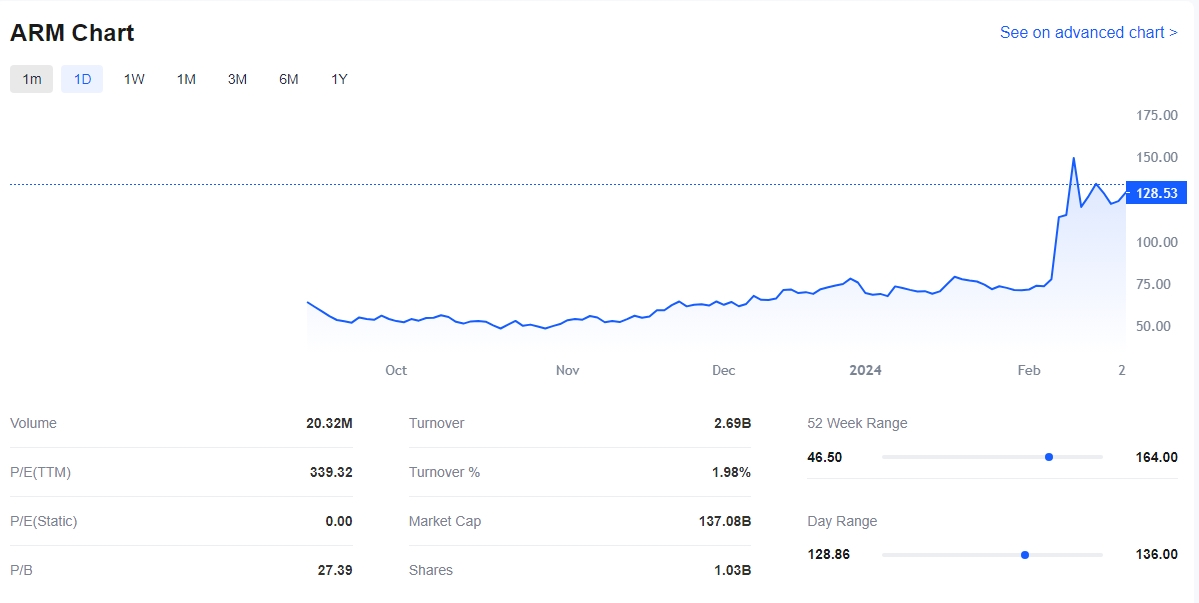Image resolution: width=1199 pixels, height=603 pixels.
Task: Select the 1m timeframe tab
Action: pos(32,79)
